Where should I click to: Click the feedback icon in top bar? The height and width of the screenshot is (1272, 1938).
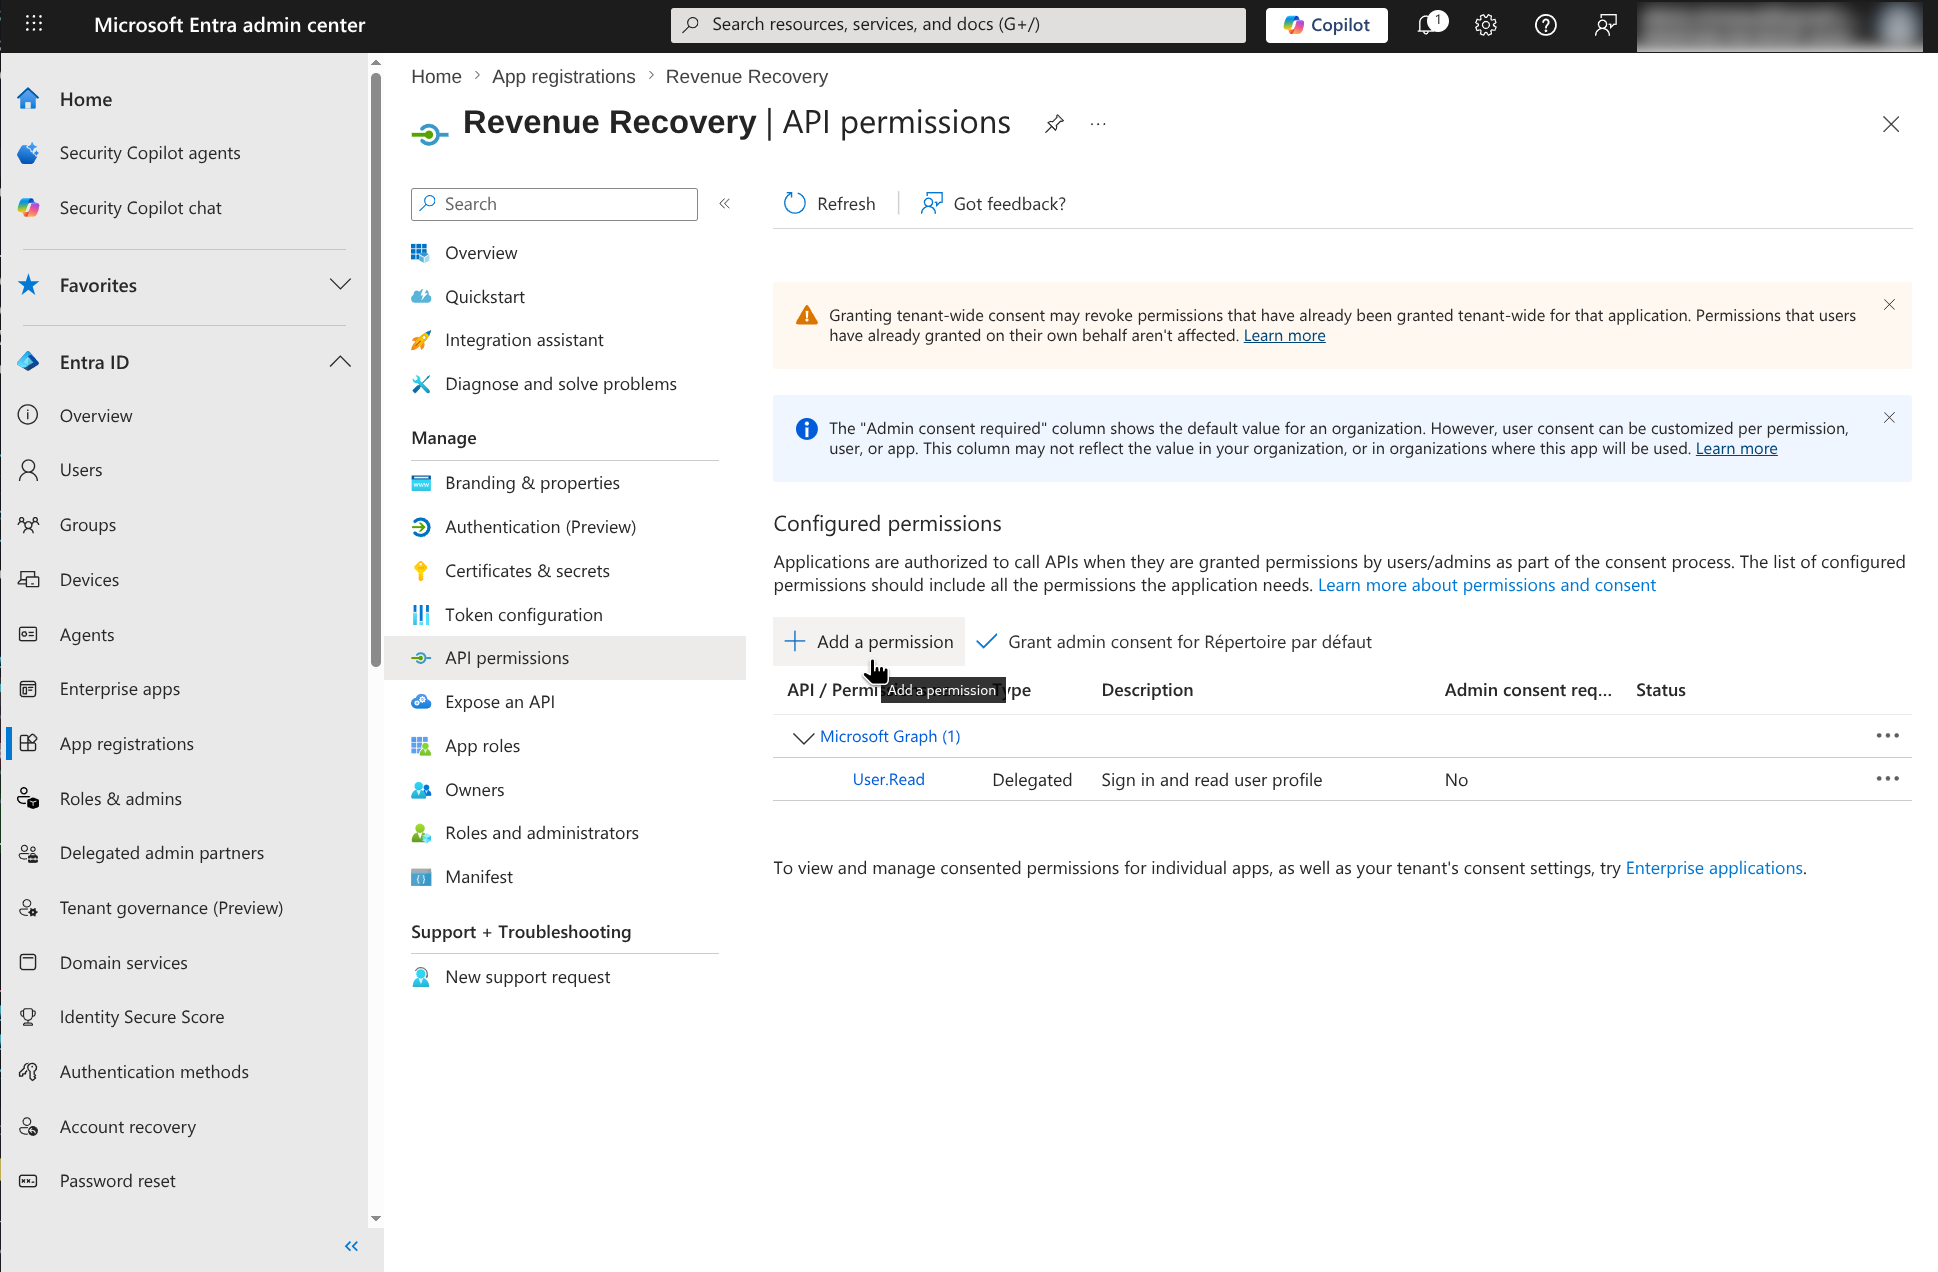(x=1605, y=24)
